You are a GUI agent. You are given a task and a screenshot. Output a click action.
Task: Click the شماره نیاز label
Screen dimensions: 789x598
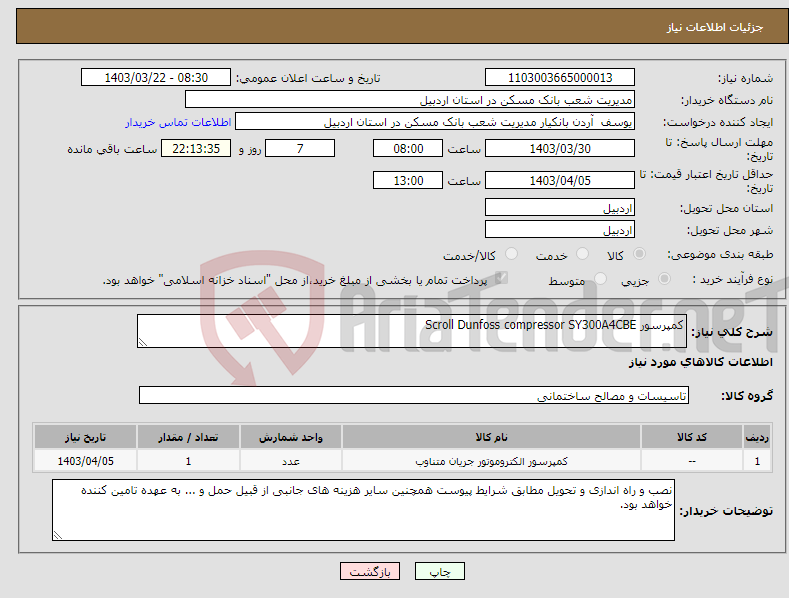(x=745, y=78)
